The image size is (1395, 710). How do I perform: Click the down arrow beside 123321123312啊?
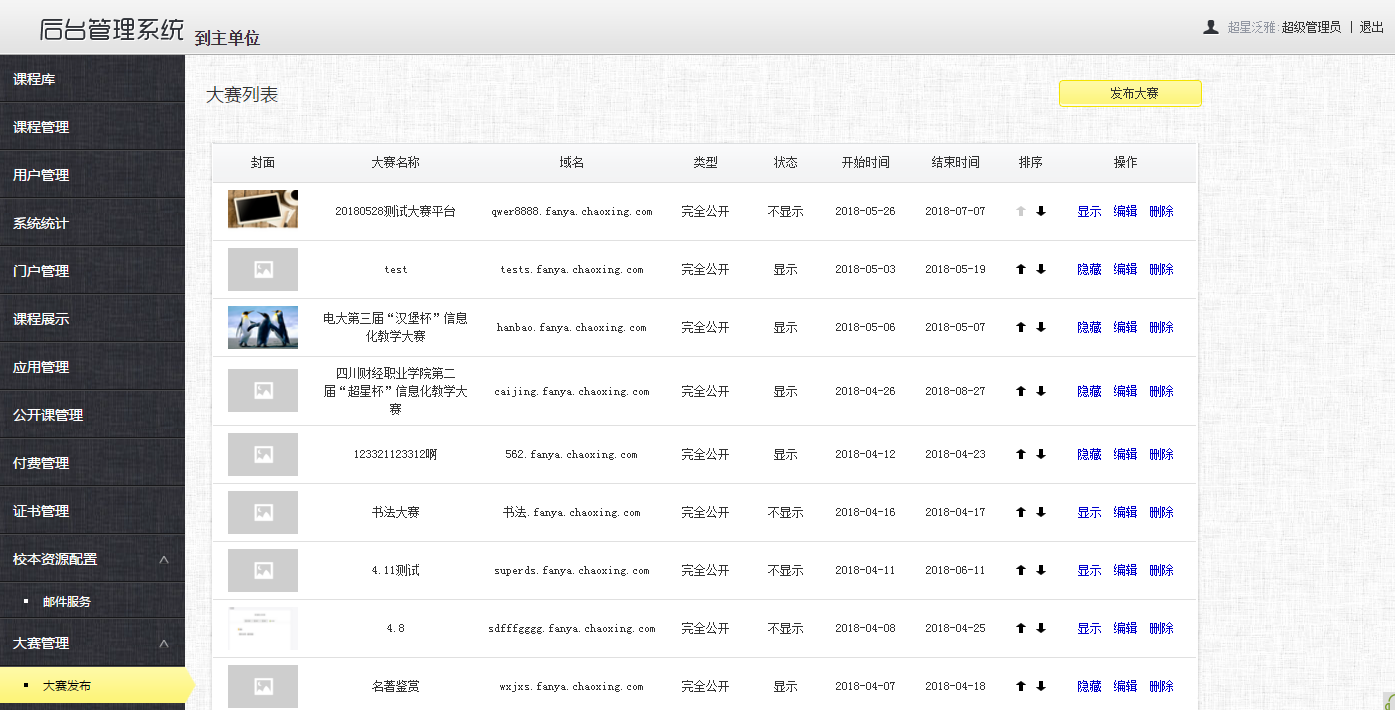click(x=1040, y=454)
